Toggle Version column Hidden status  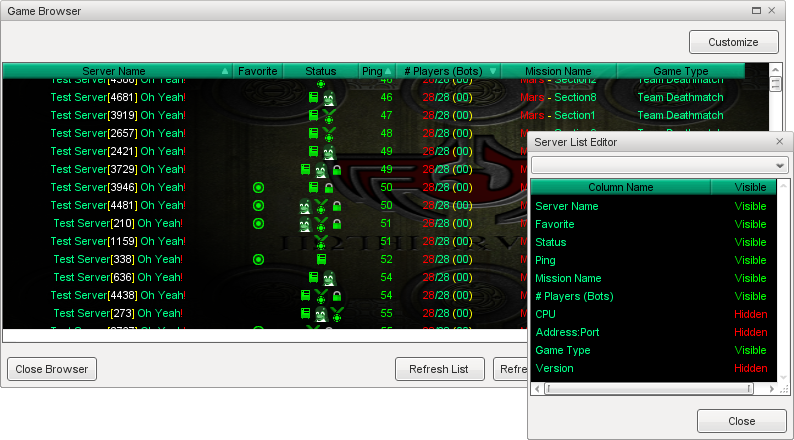750,369
